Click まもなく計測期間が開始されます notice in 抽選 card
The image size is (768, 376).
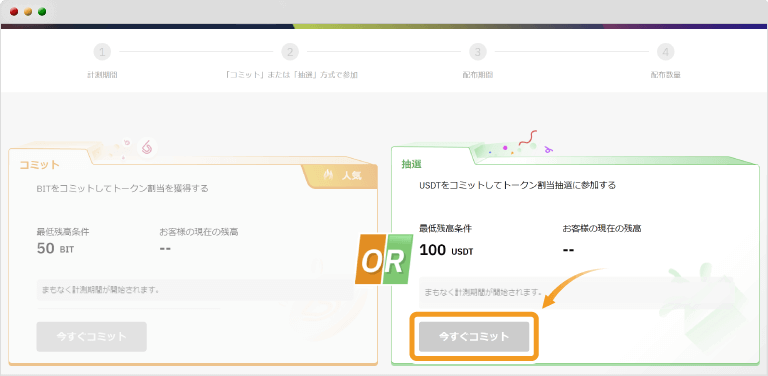pyautogui.click(x=576, y=292)
